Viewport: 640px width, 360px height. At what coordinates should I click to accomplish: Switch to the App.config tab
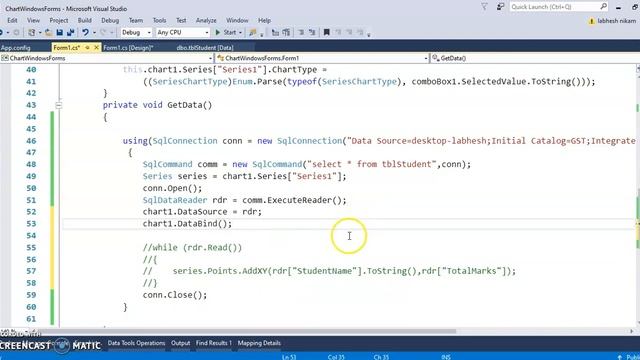16,48
